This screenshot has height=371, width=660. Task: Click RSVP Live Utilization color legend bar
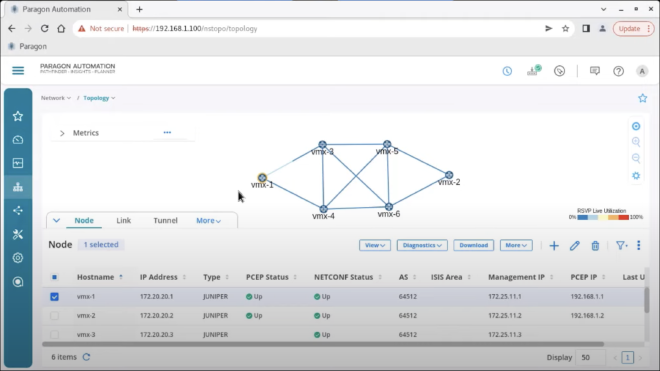603,217
